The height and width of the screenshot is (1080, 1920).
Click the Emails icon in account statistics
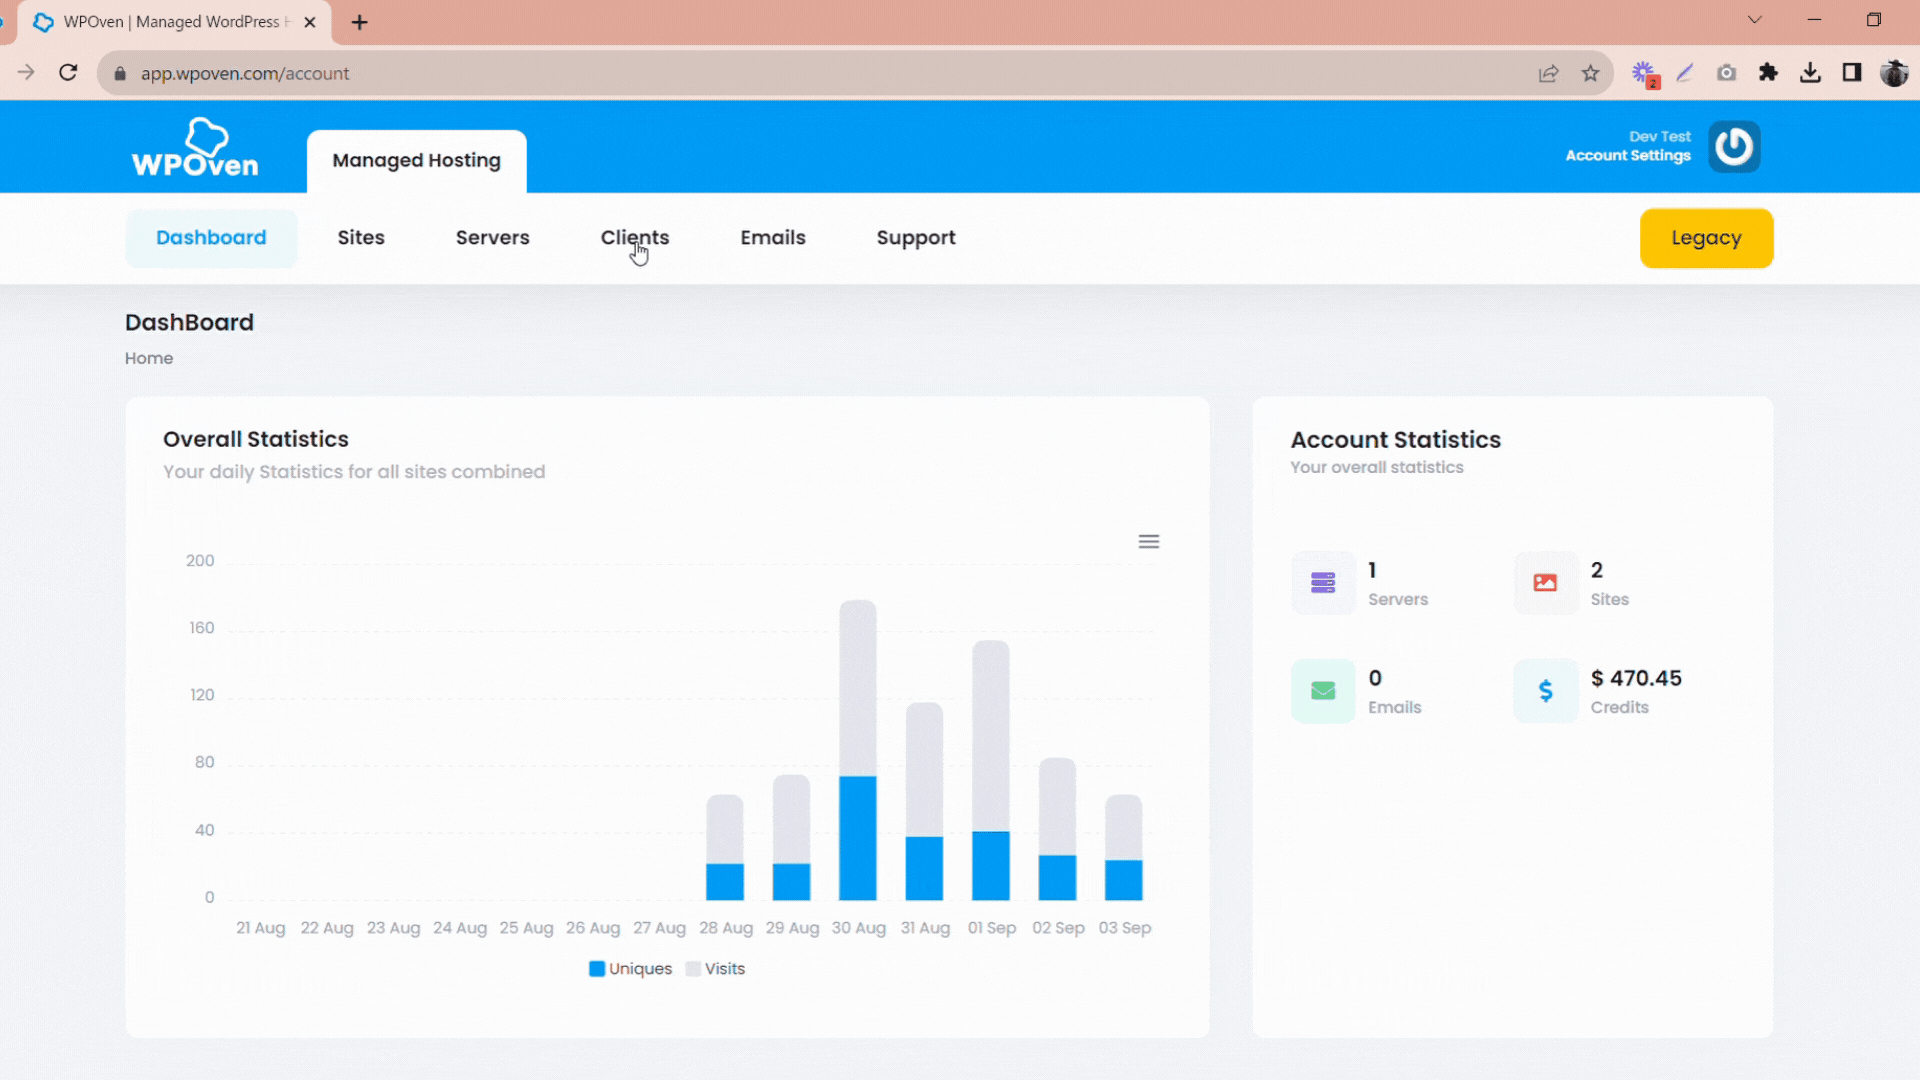coord(1323,690)
